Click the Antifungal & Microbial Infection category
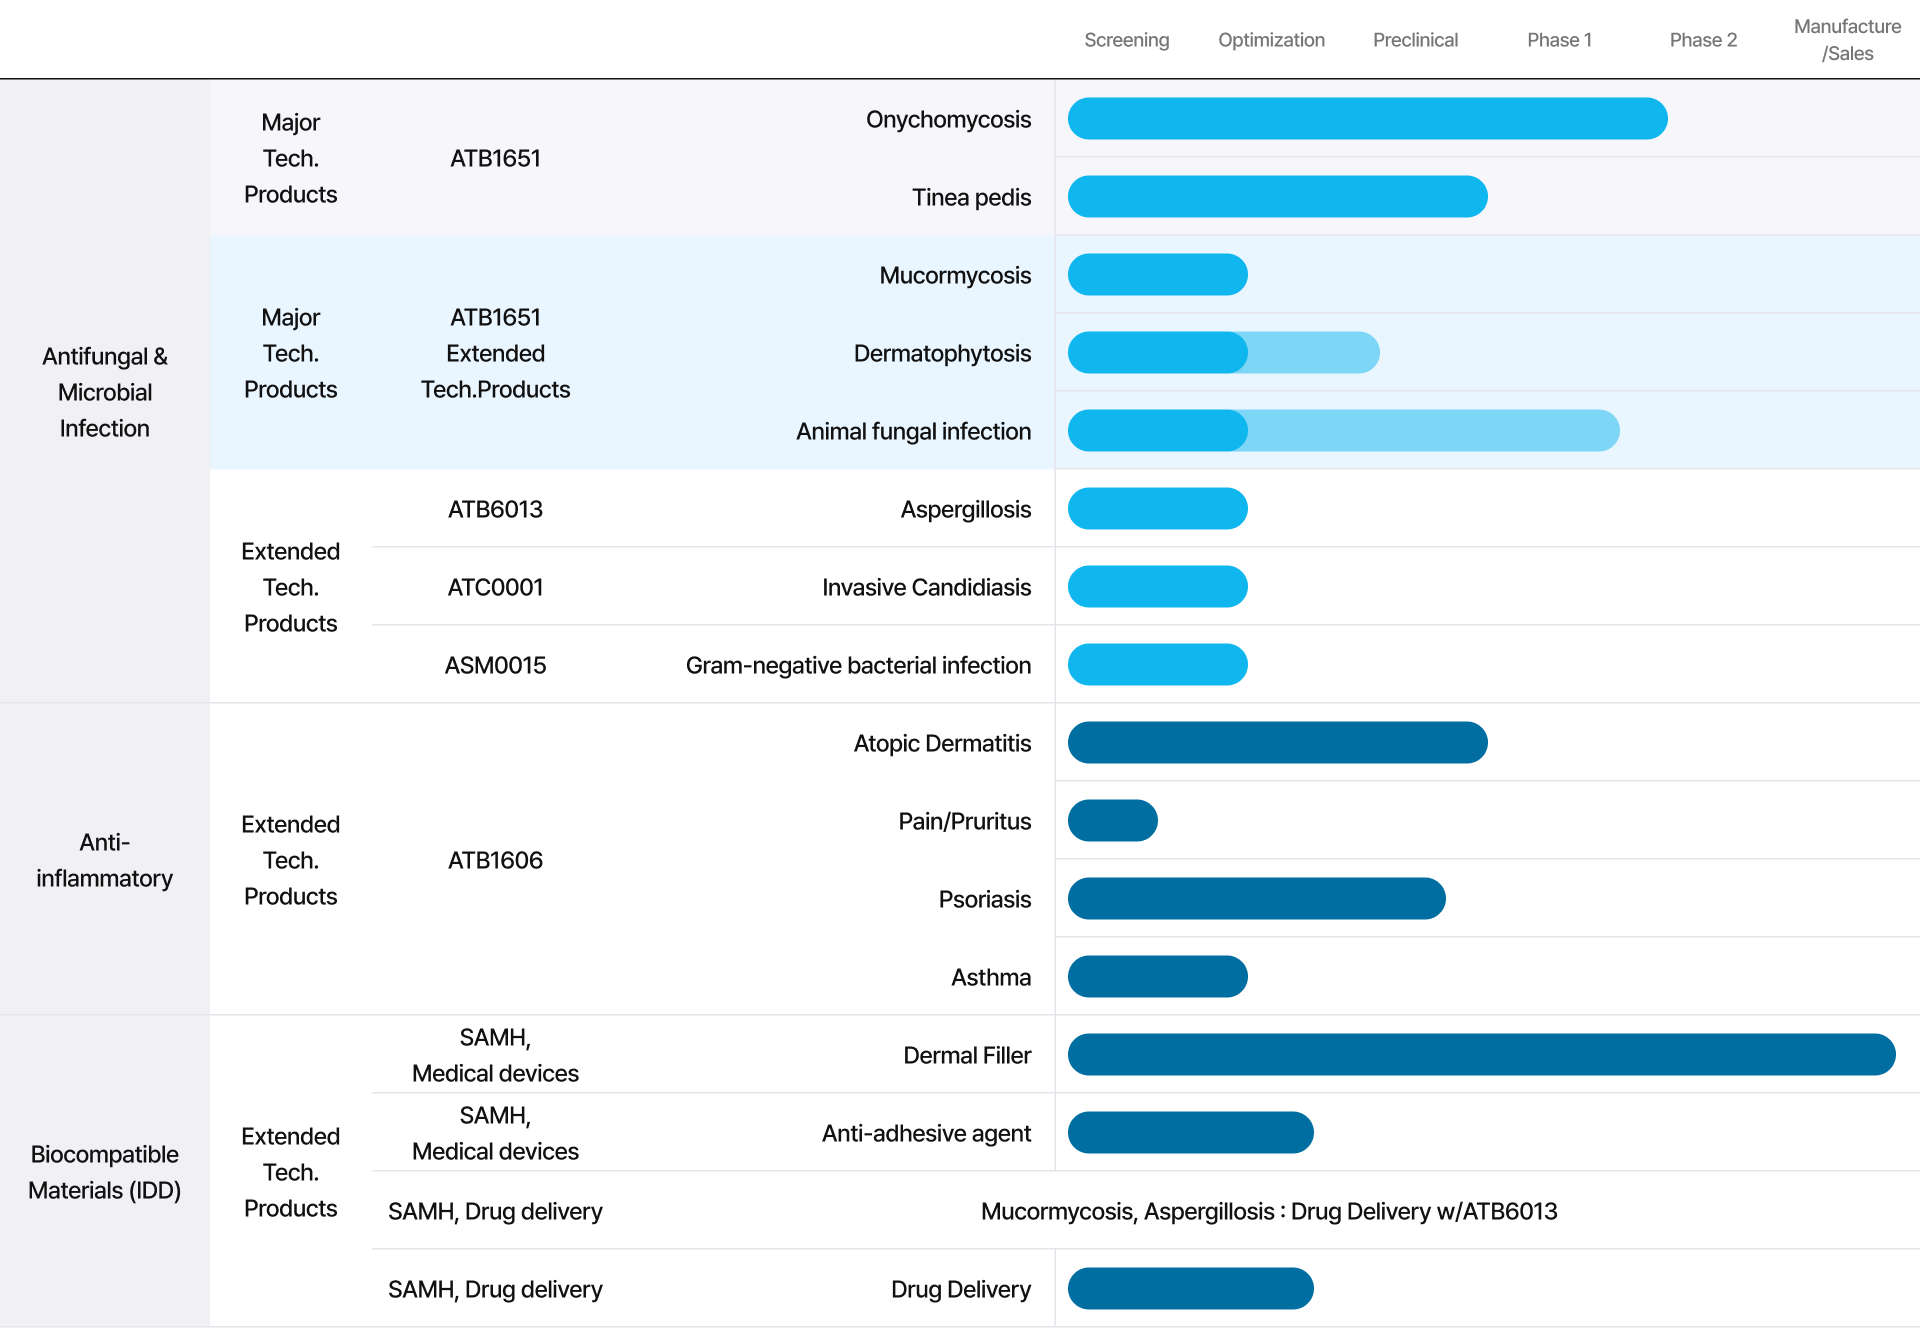Screen dimensions: 1920x1328 click(x=104, y=392)
